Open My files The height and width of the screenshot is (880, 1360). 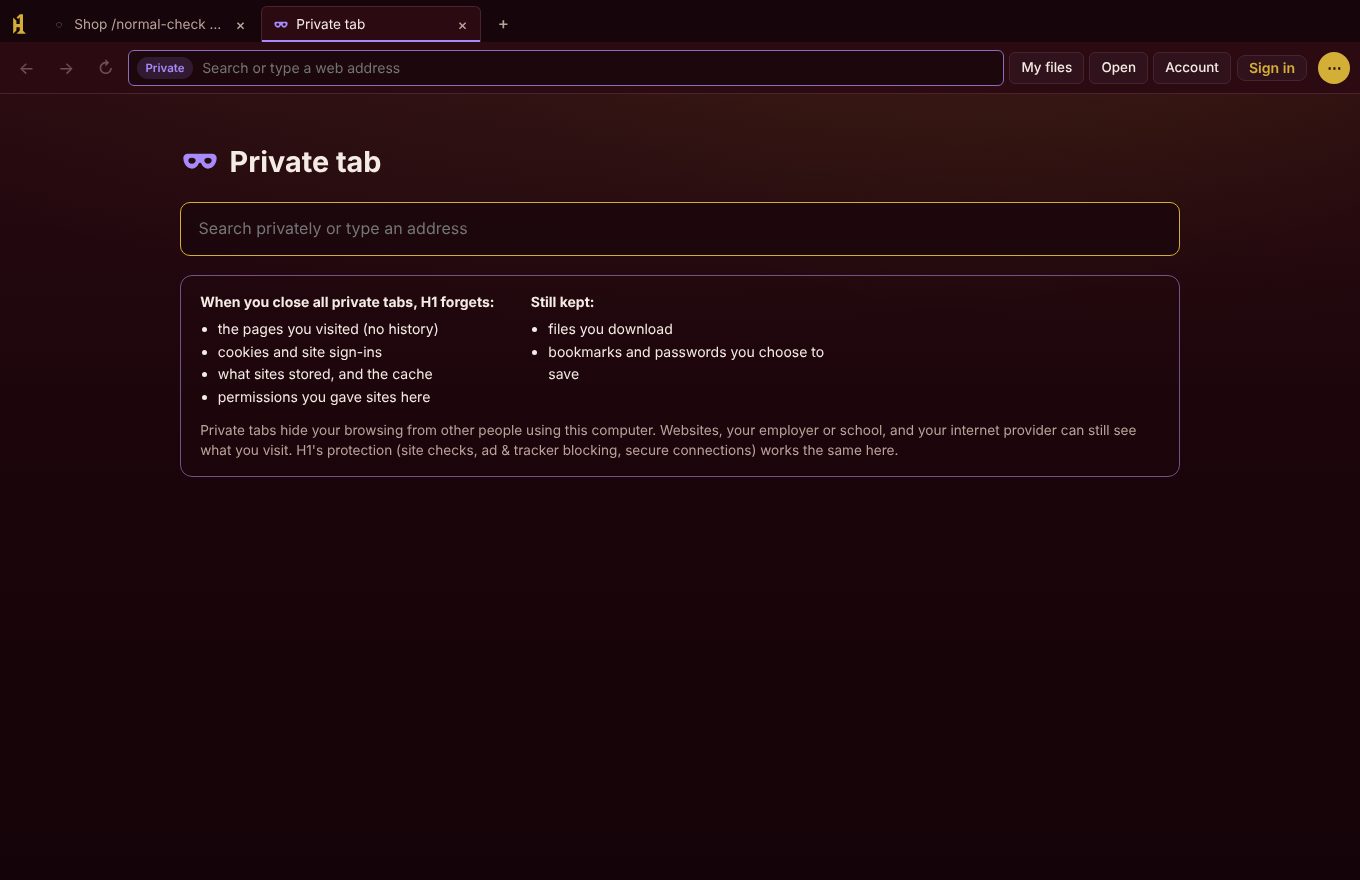1046,68
